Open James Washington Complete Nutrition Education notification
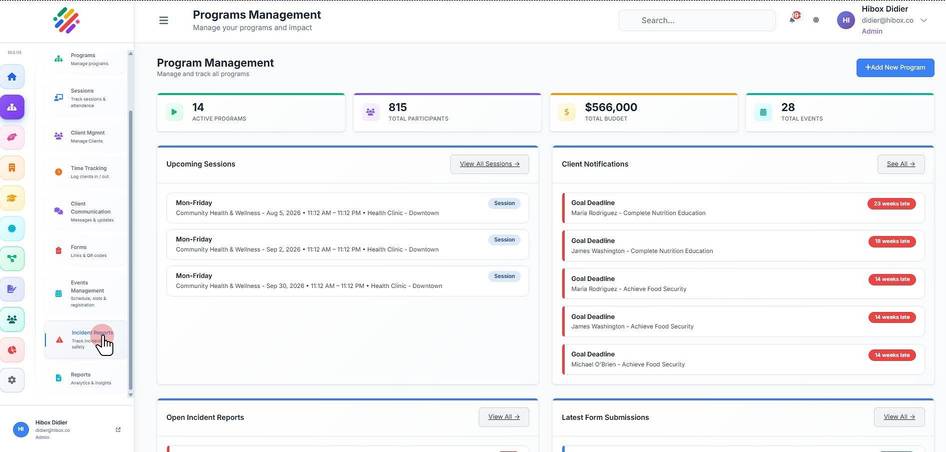946x452 pixels. pyautogui.click(x=743, y=246)
